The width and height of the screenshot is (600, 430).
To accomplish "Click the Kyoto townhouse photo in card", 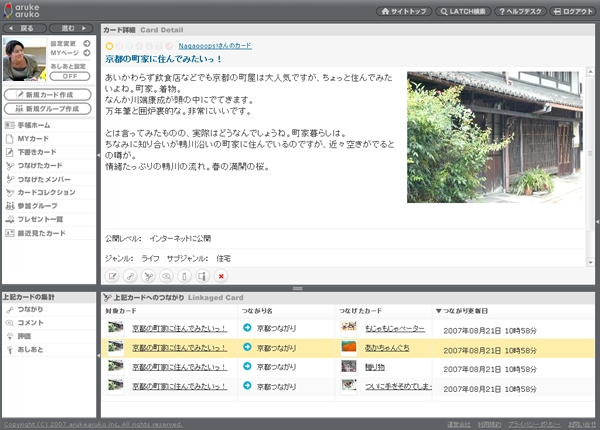I will (x=495, y=137).
